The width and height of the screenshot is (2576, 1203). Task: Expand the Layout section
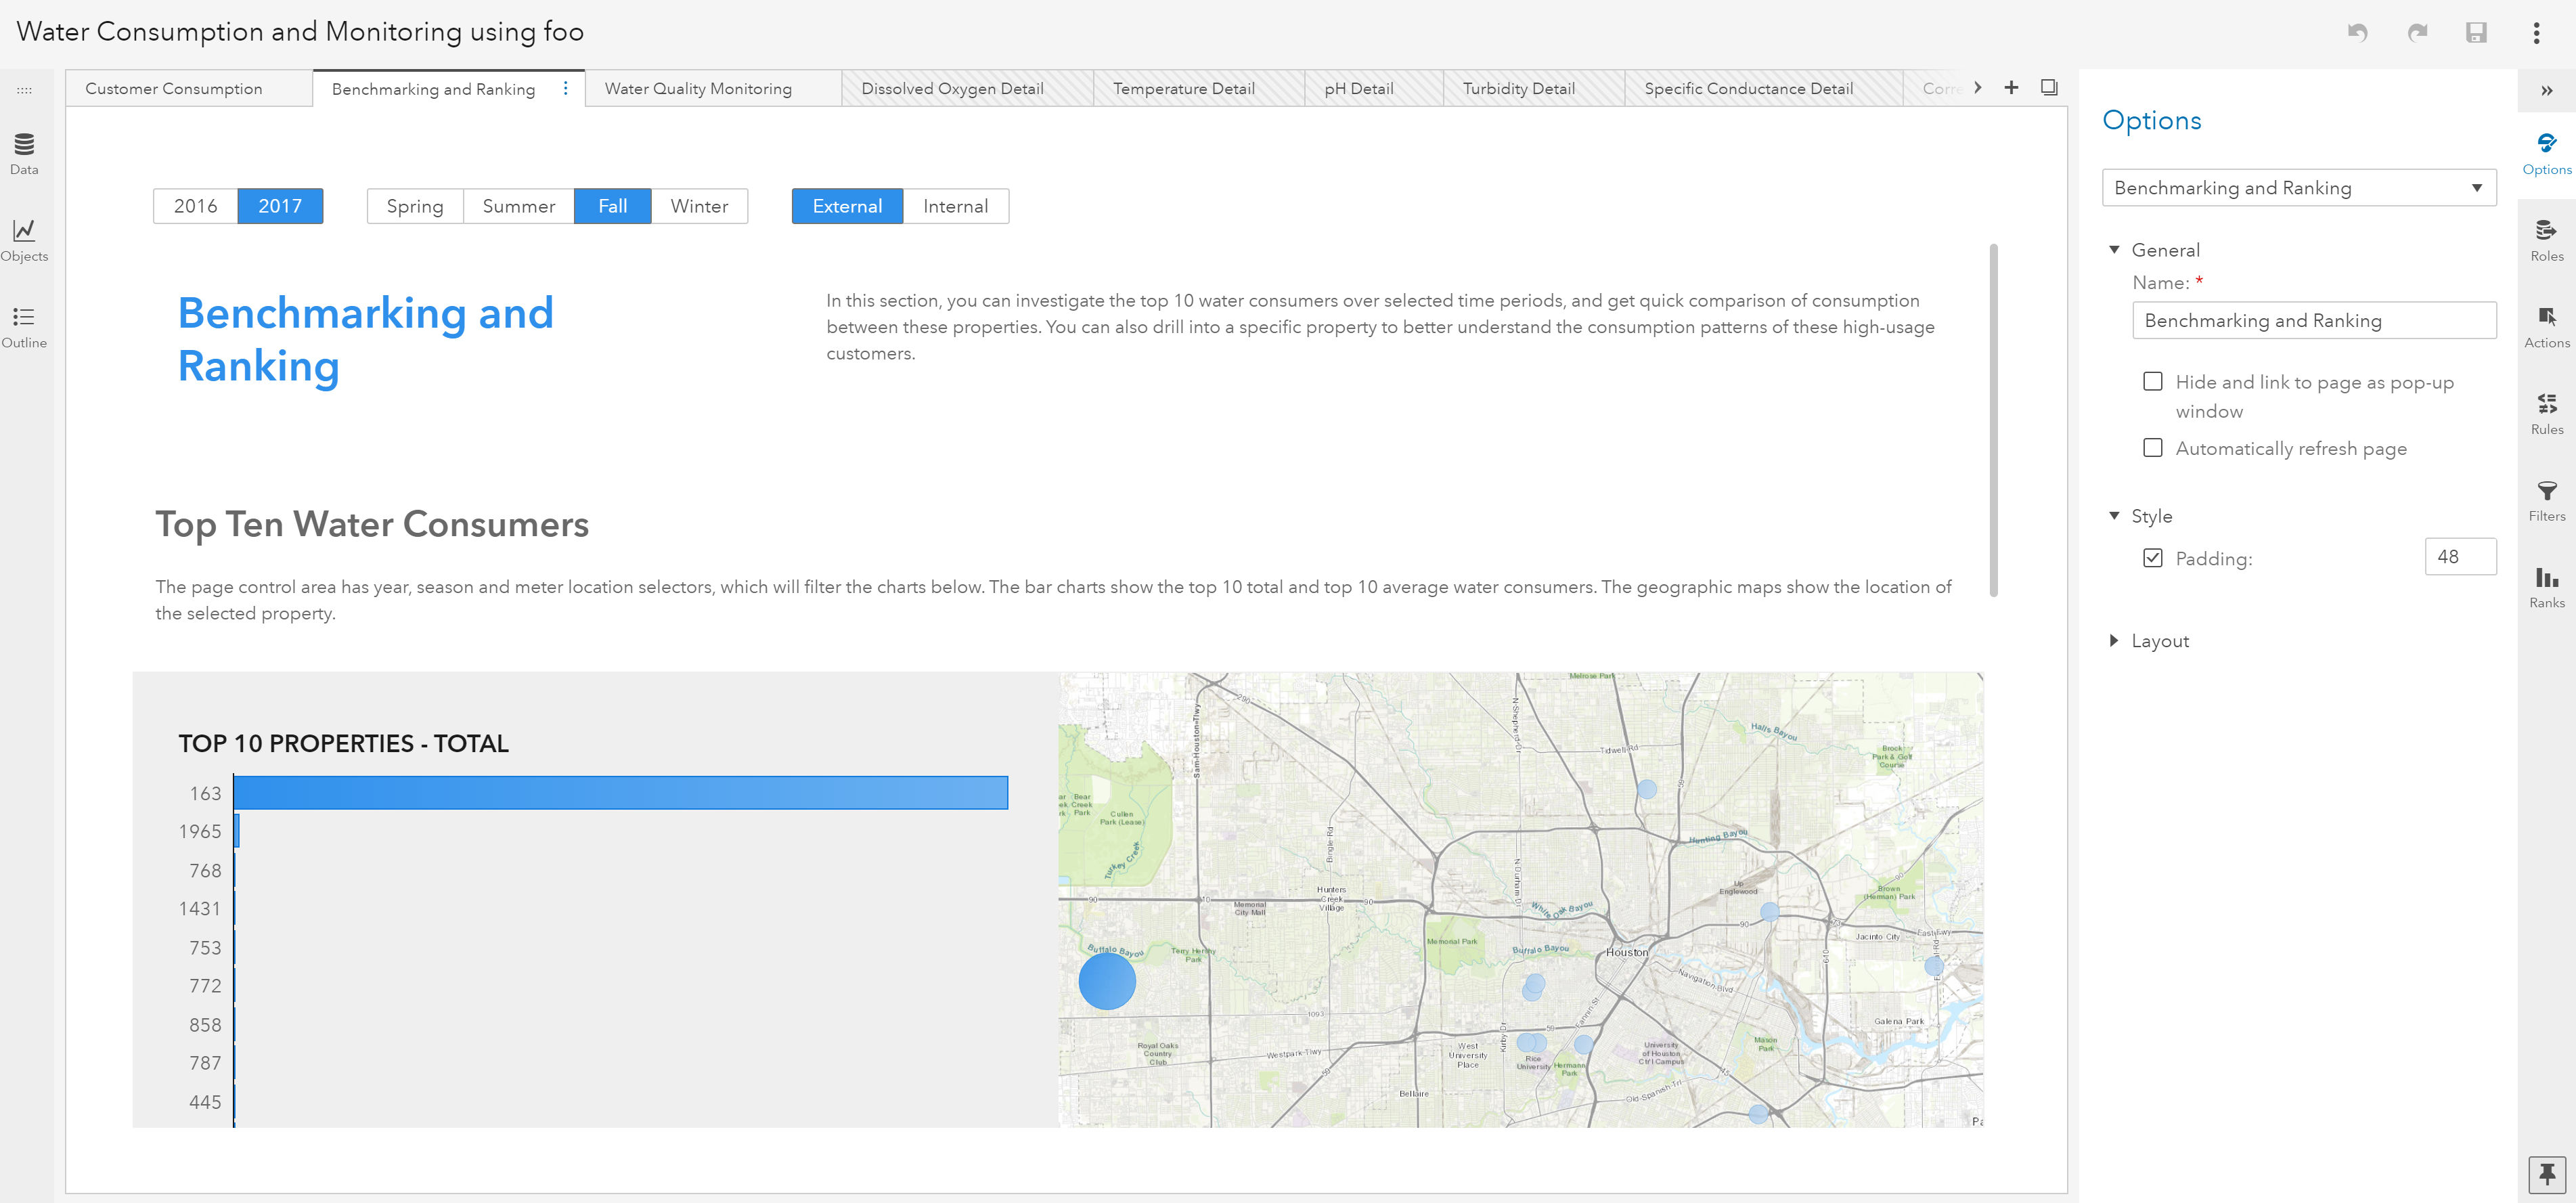pyautogui.click(x=2114, y=640)
